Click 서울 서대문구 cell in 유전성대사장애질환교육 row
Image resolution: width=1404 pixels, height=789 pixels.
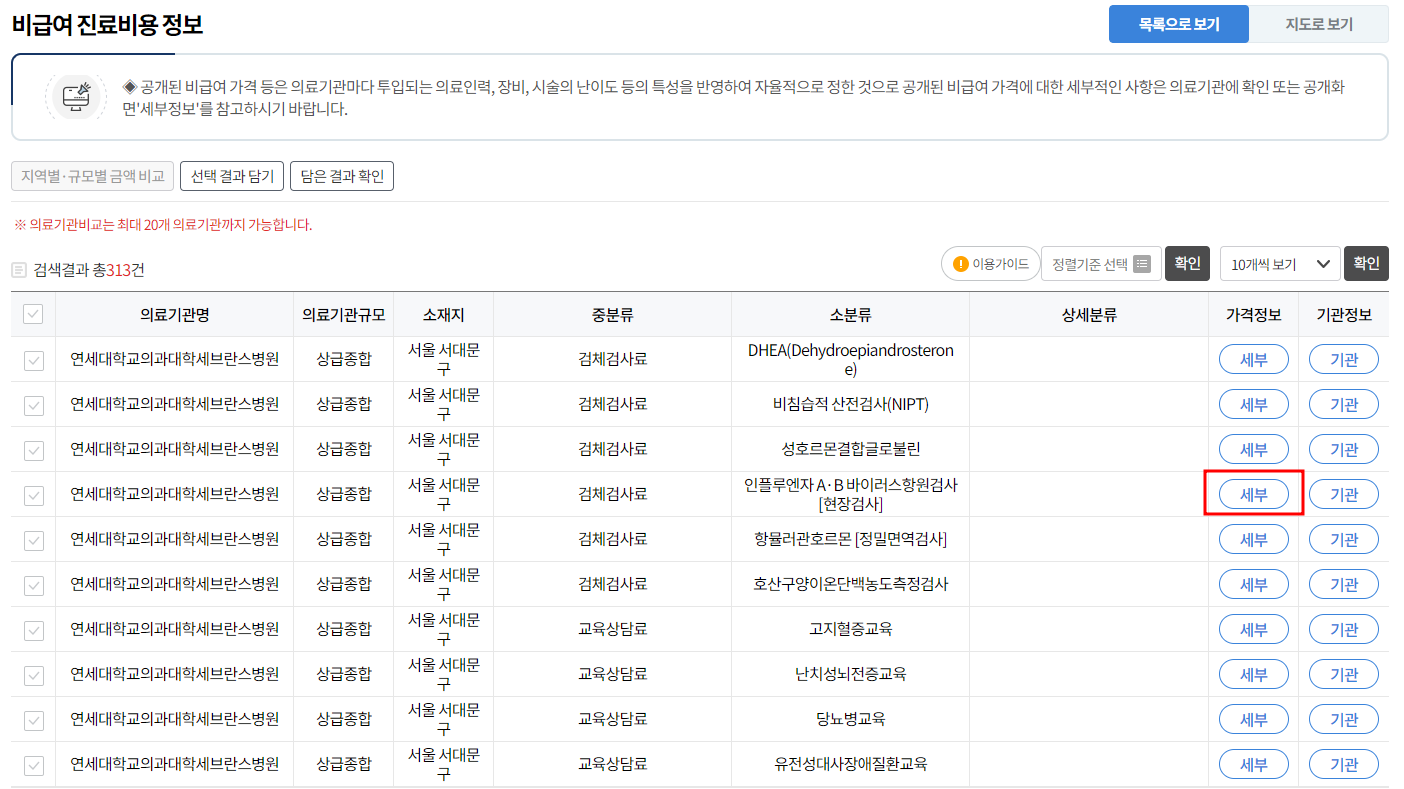pos(444,765)
